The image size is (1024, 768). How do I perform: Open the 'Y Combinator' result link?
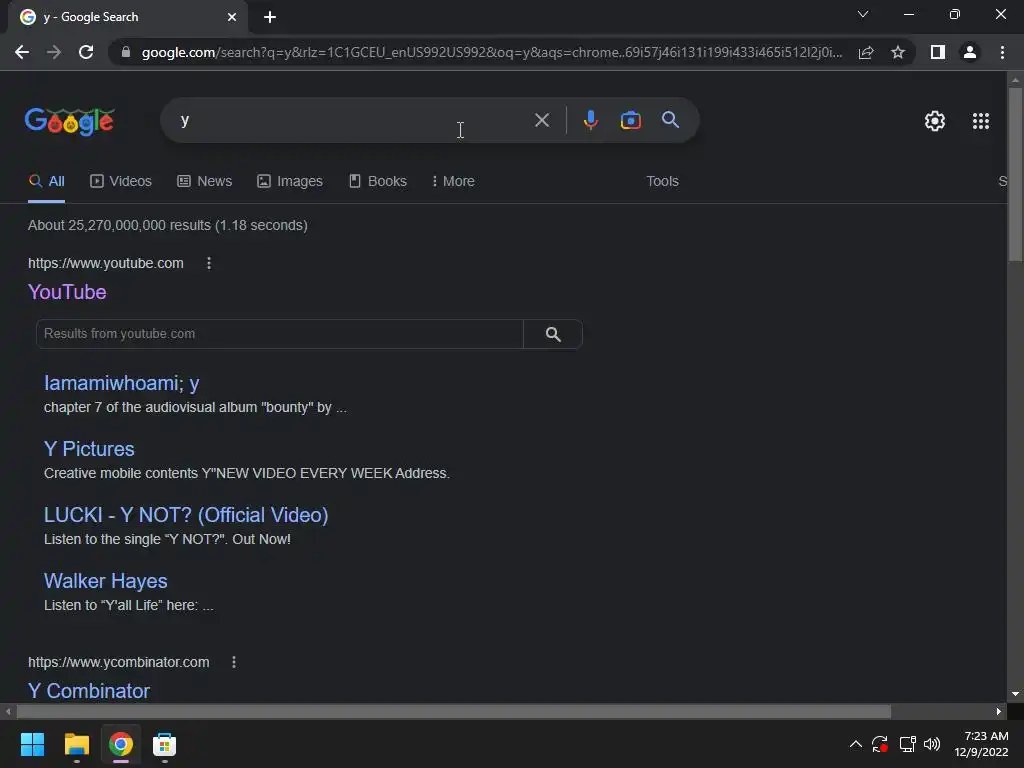pyautogui.click(x=89, y=691)
